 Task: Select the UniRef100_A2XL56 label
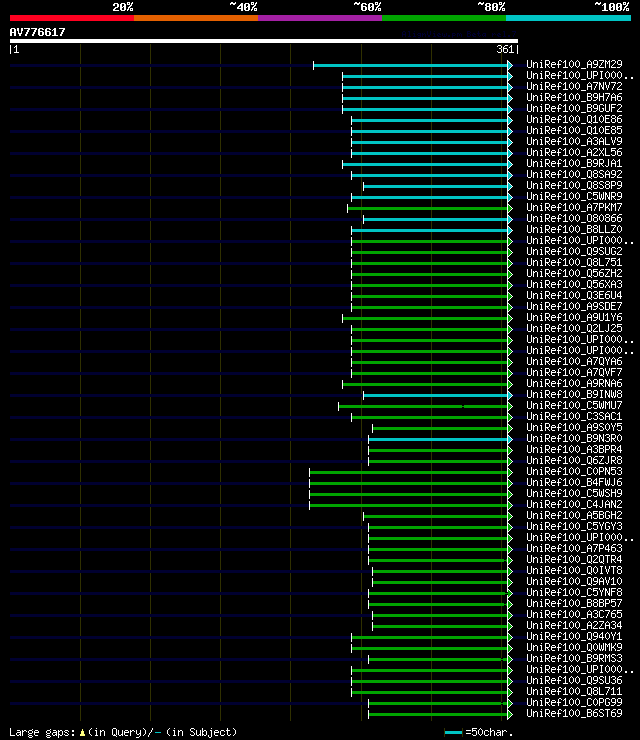[x=574, y=152]
